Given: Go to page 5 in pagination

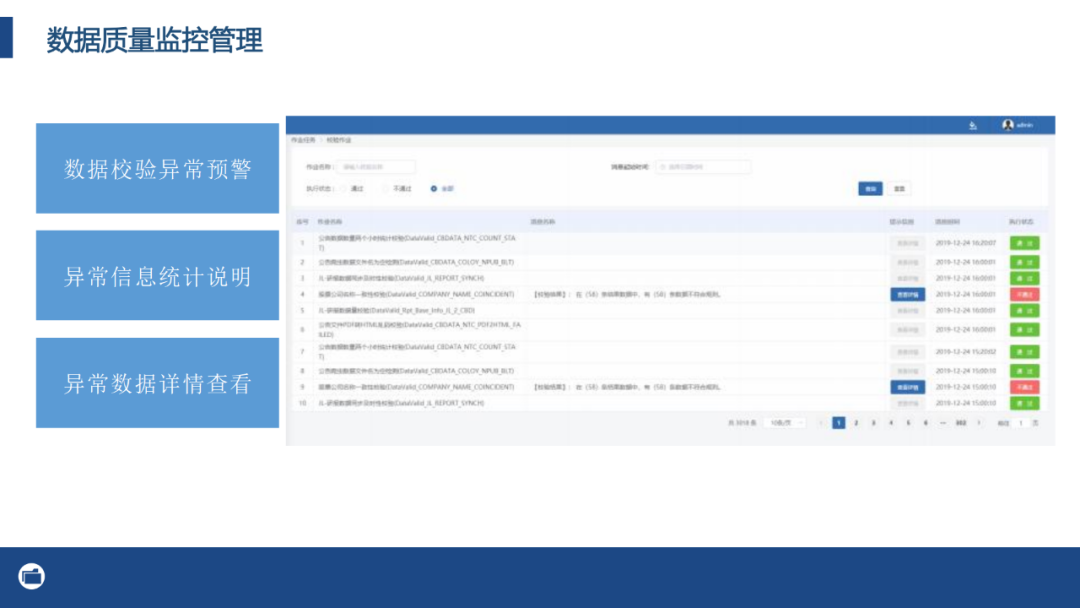Looking at the screenshot, I should tap(908, 423).
